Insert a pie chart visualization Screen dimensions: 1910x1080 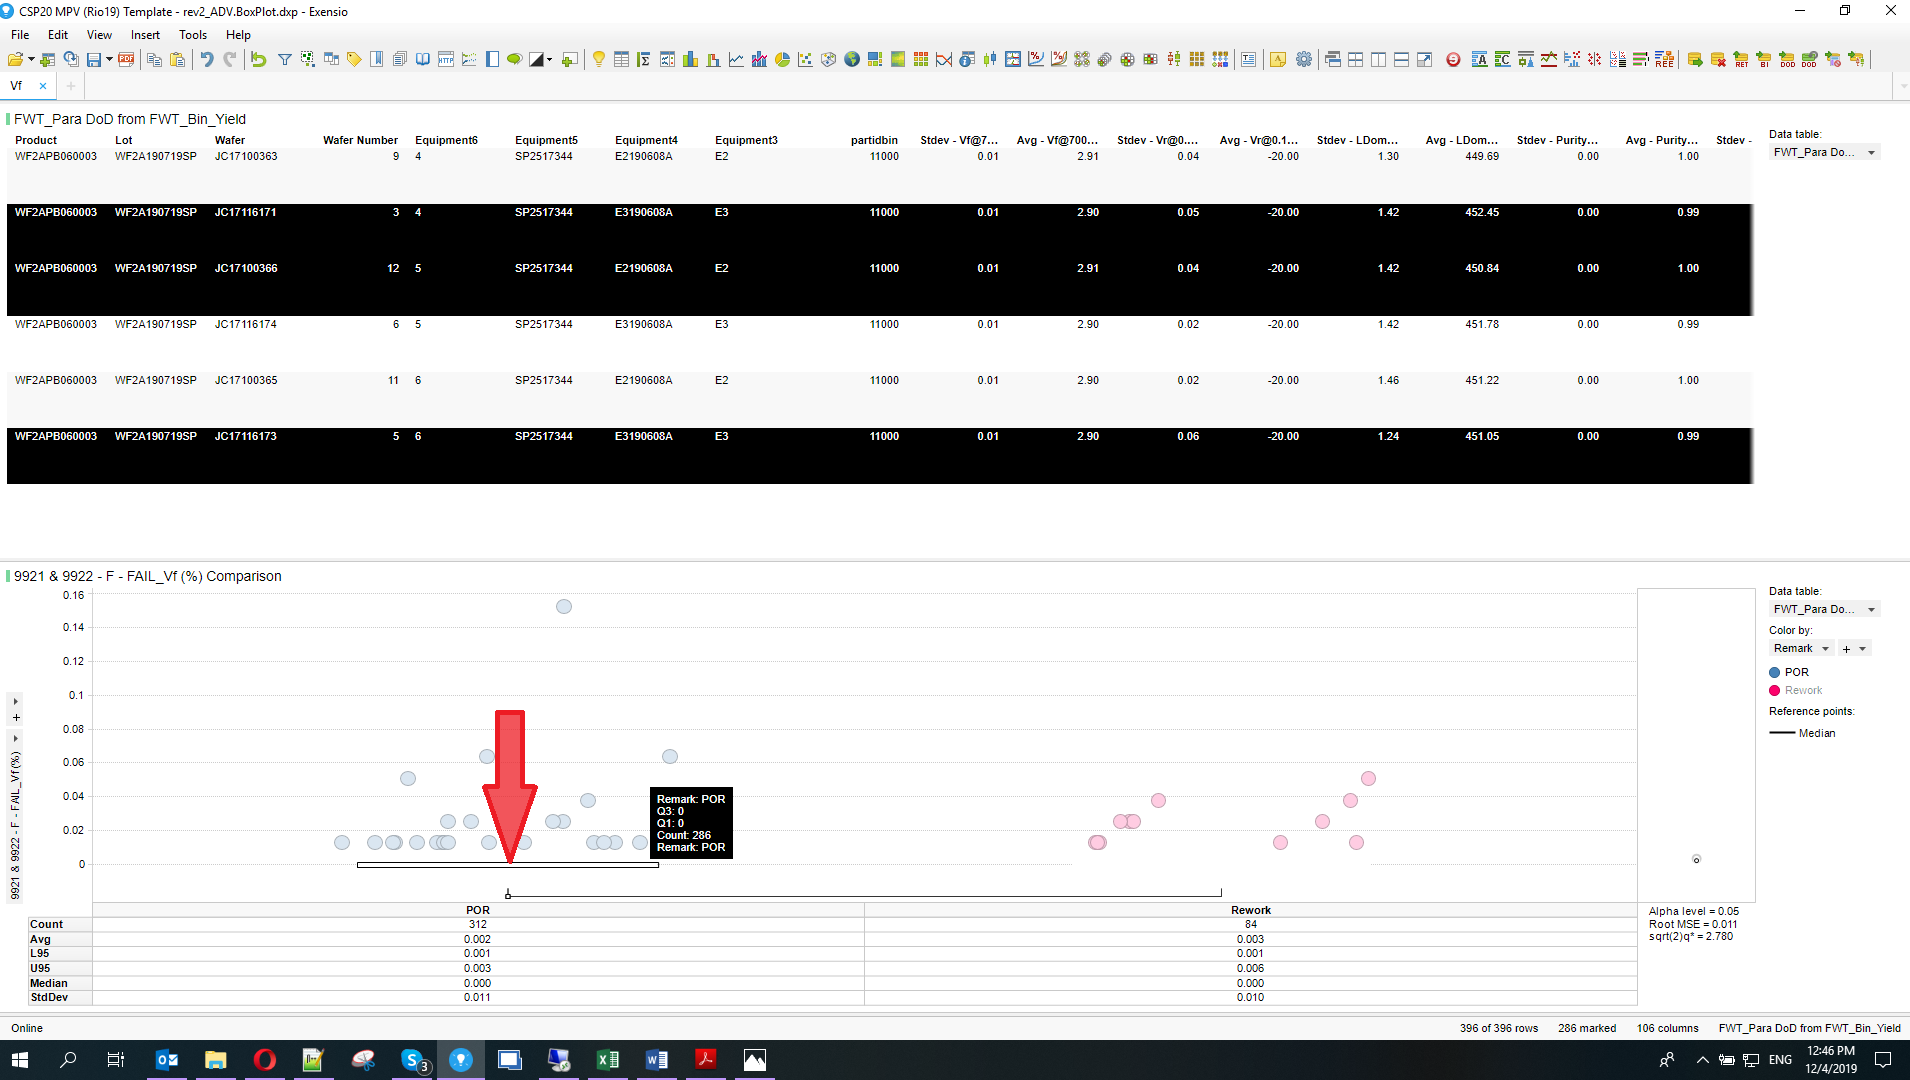782,60
